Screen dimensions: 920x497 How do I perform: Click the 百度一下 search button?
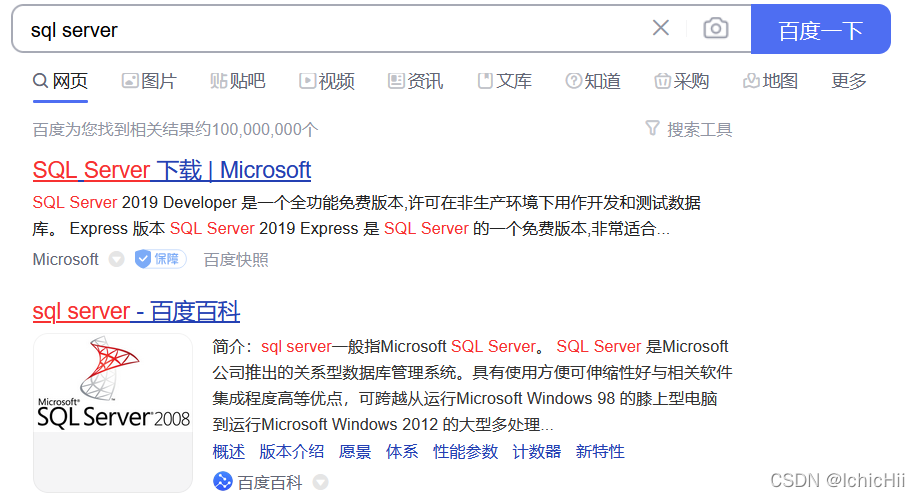(x=820, y=29)
